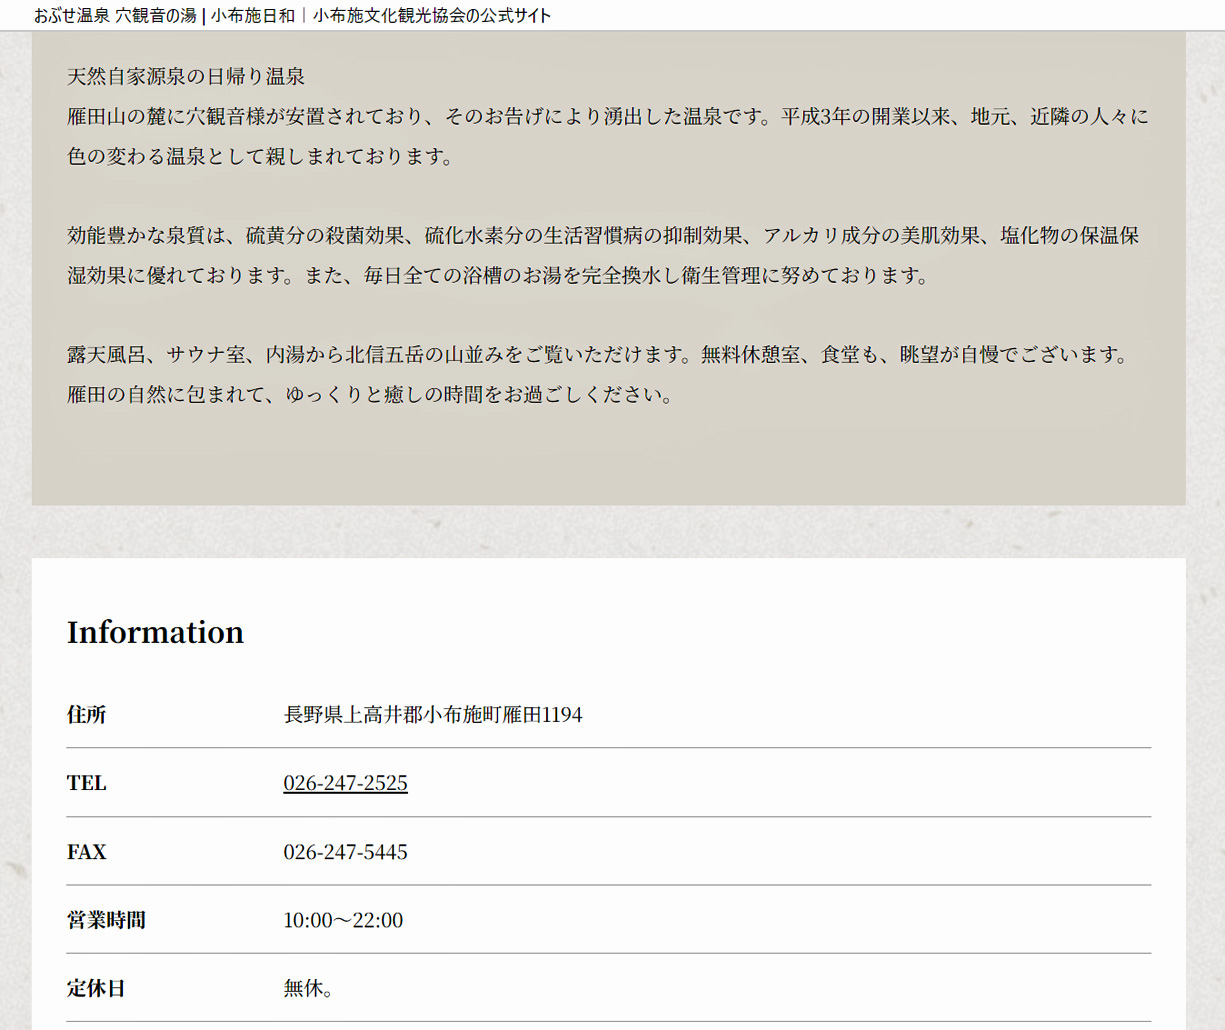Click the line starting 色の変わる温泉として
Image resolution: width=1225 pixels, height=1030 pixels.
[260, 157]
